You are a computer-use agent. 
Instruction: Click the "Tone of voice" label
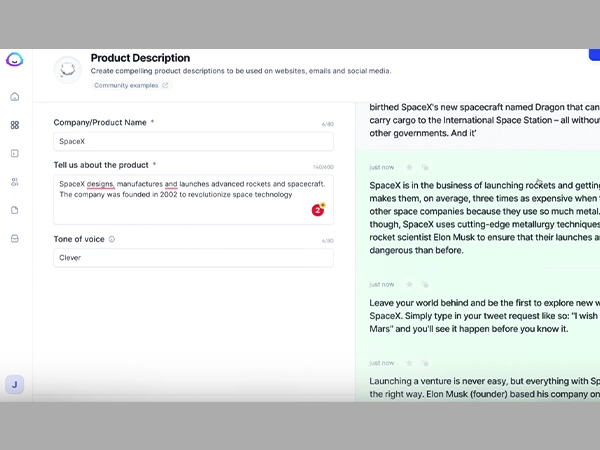[x=79, y=239]
